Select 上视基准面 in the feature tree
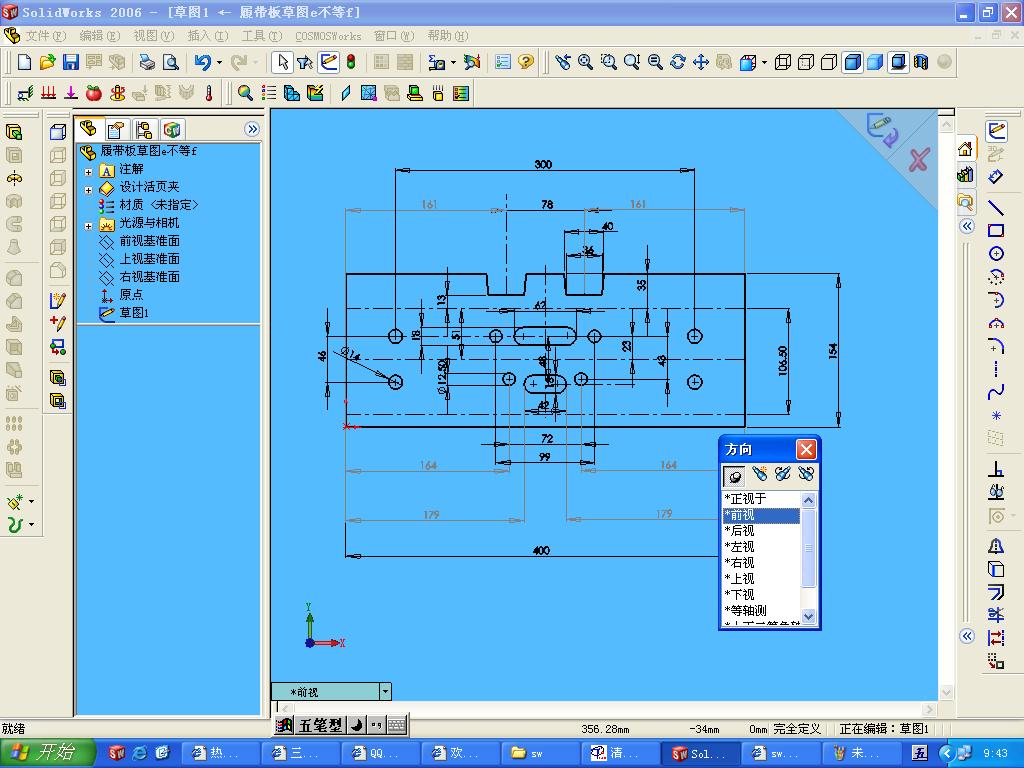The image size is (1024, 768). coord(149,259)
